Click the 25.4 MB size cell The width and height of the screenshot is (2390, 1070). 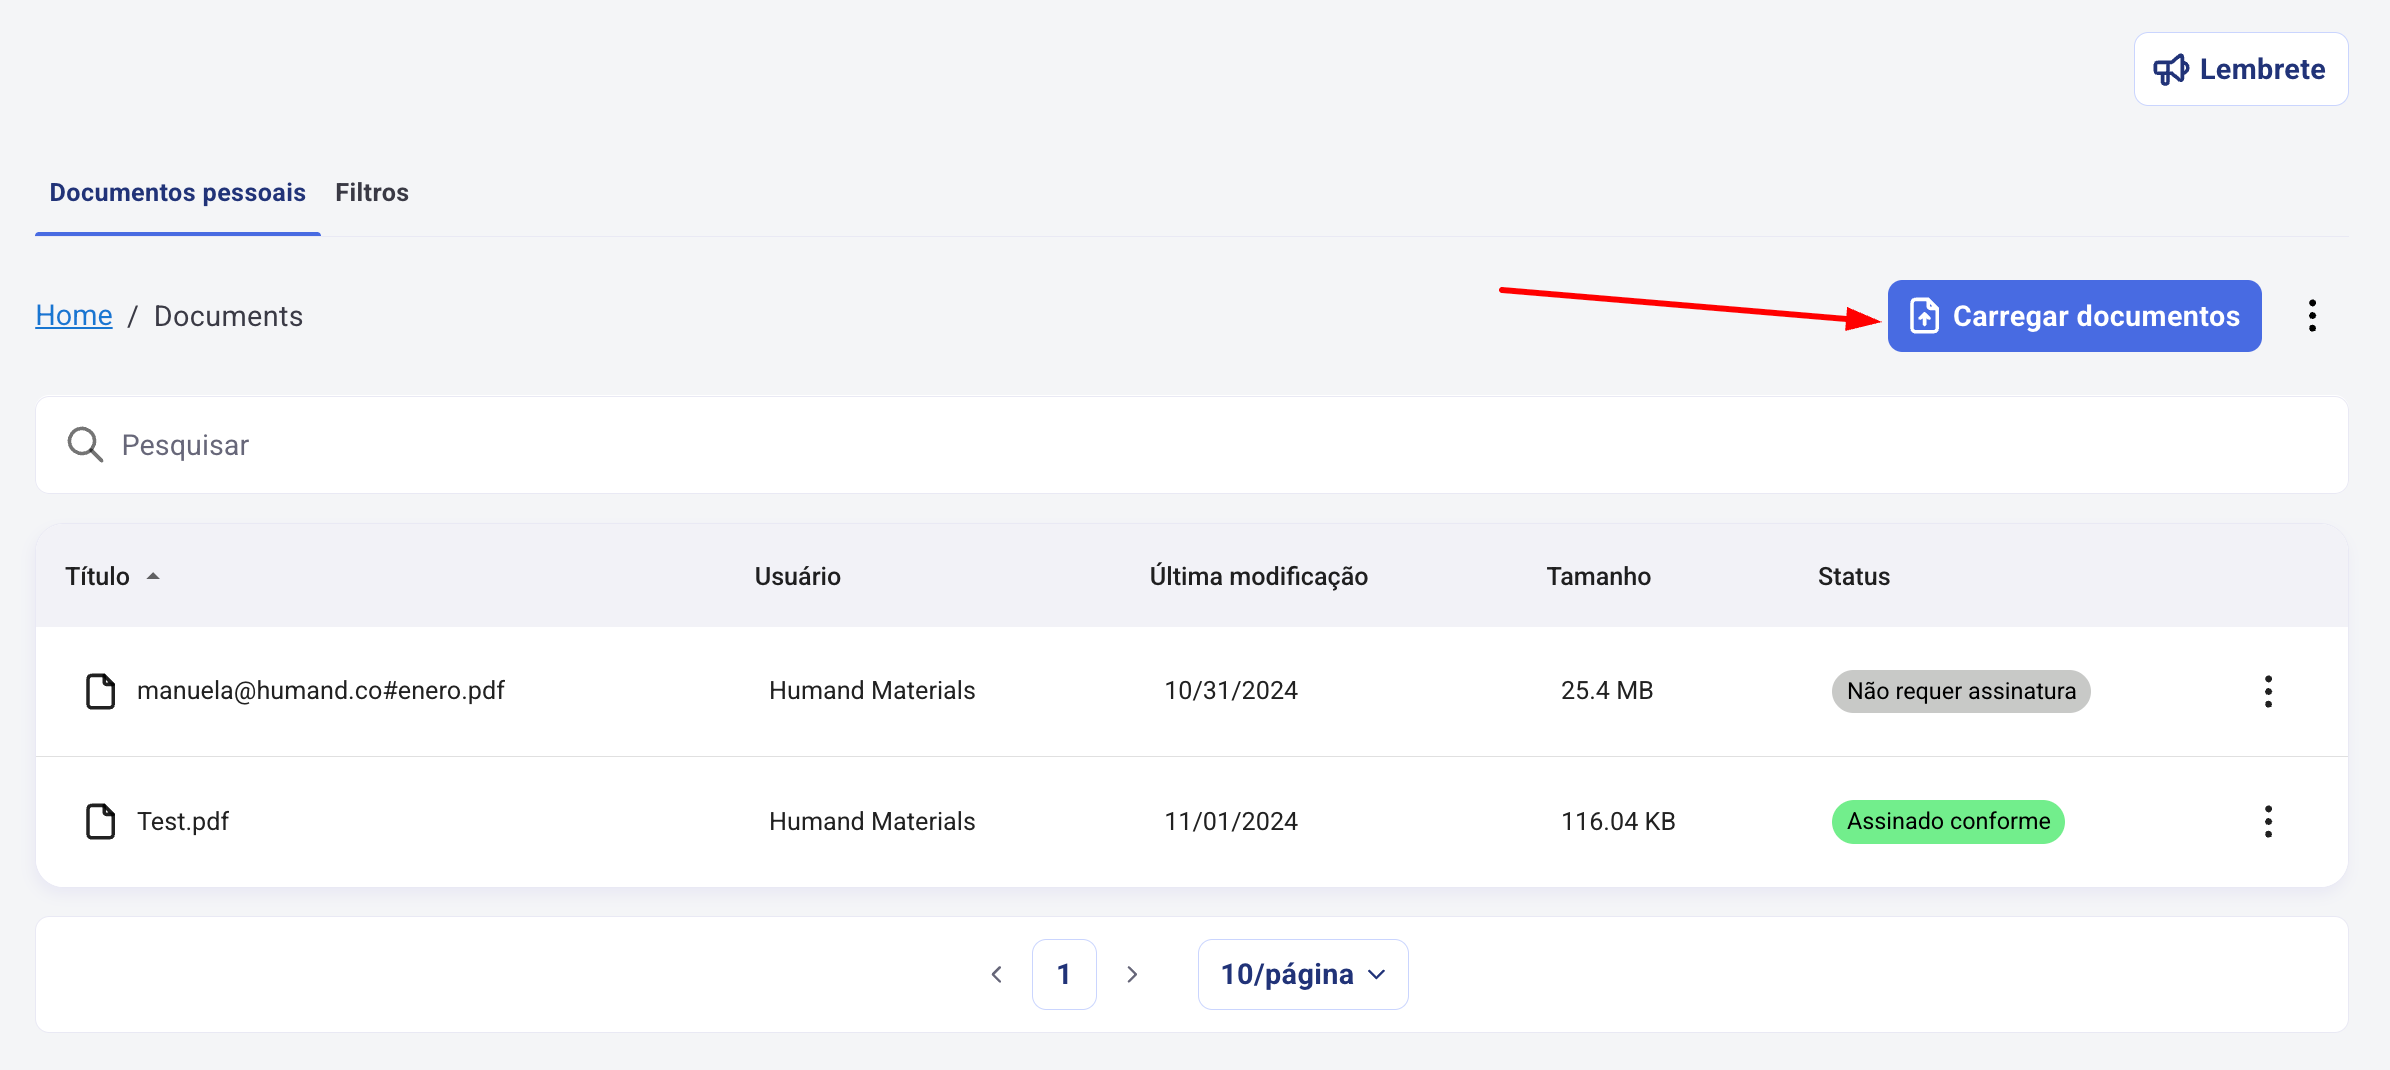[1607, 690]
